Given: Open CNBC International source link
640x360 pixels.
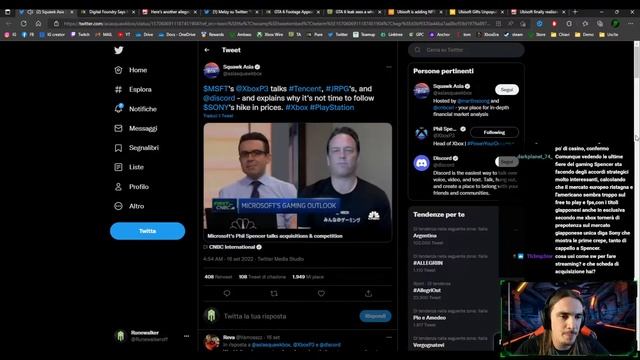Looking at the screenshot, I should (235, 247).
